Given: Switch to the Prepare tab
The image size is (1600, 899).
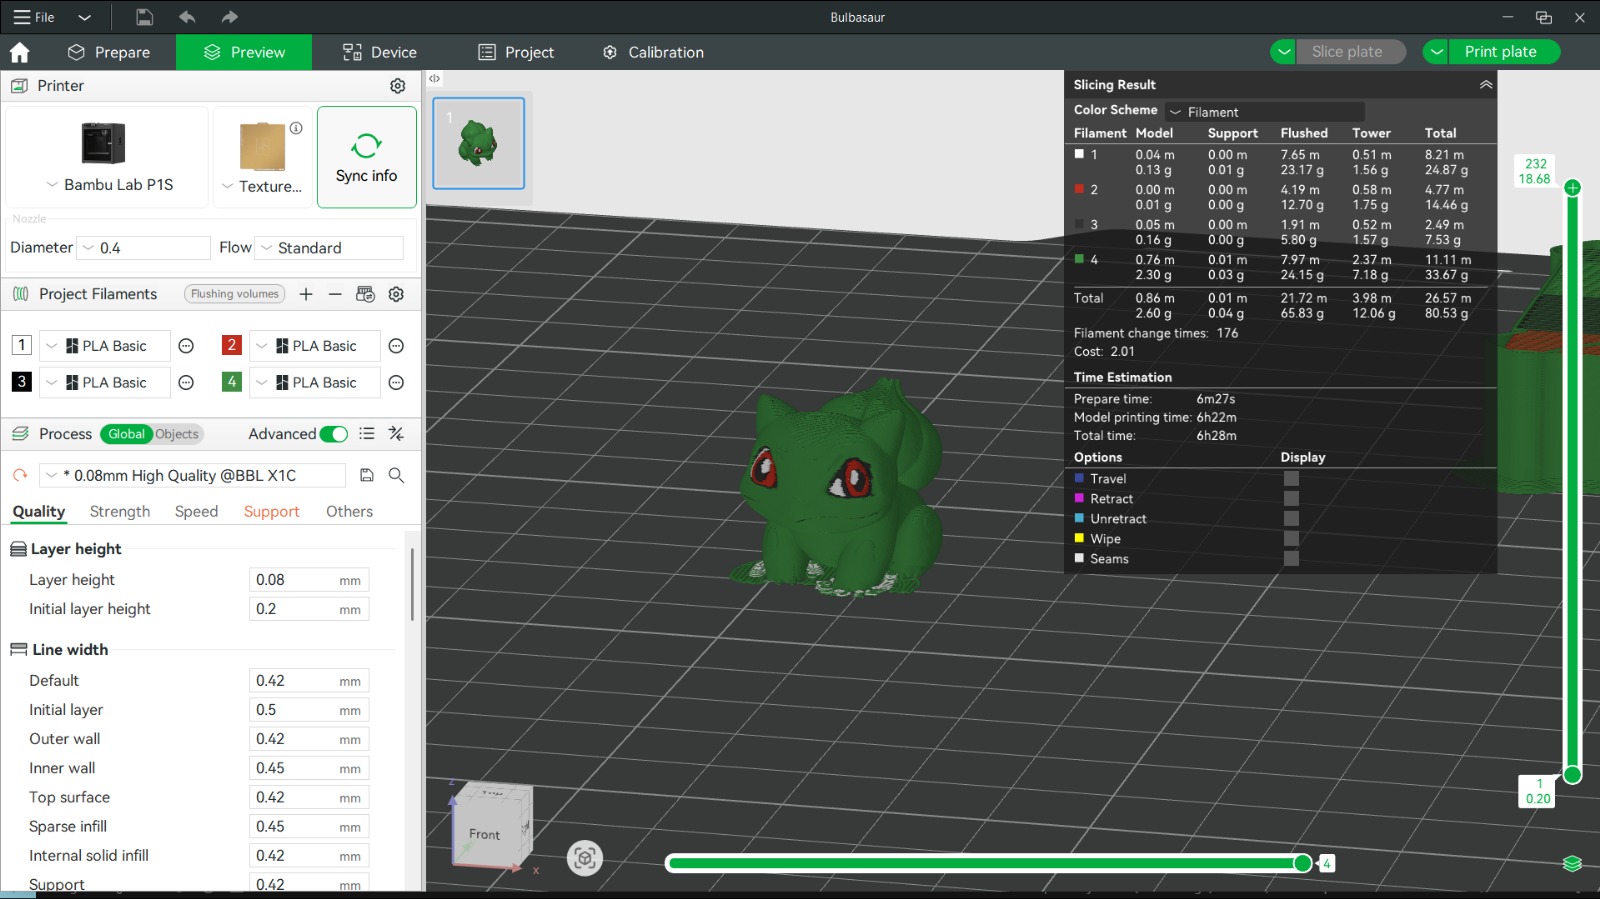Looking at the screenshot, I should pos(109,52).
